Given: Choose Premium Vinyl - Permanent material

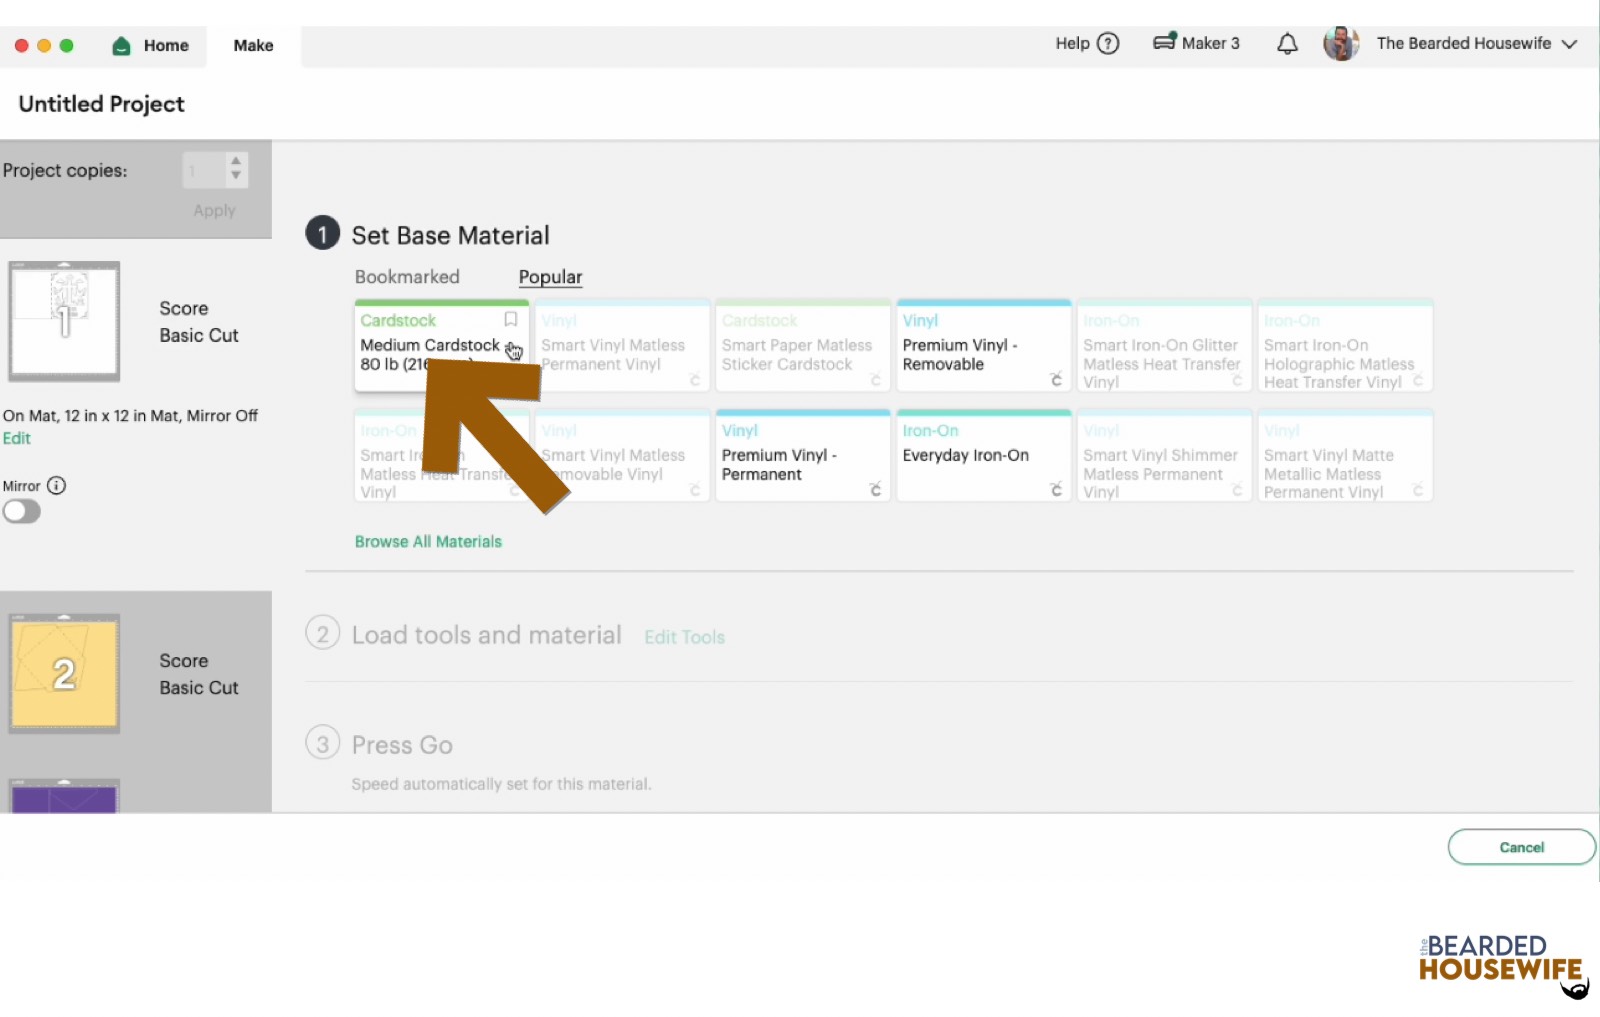Looking at the screenshot, I should point(802,455).
